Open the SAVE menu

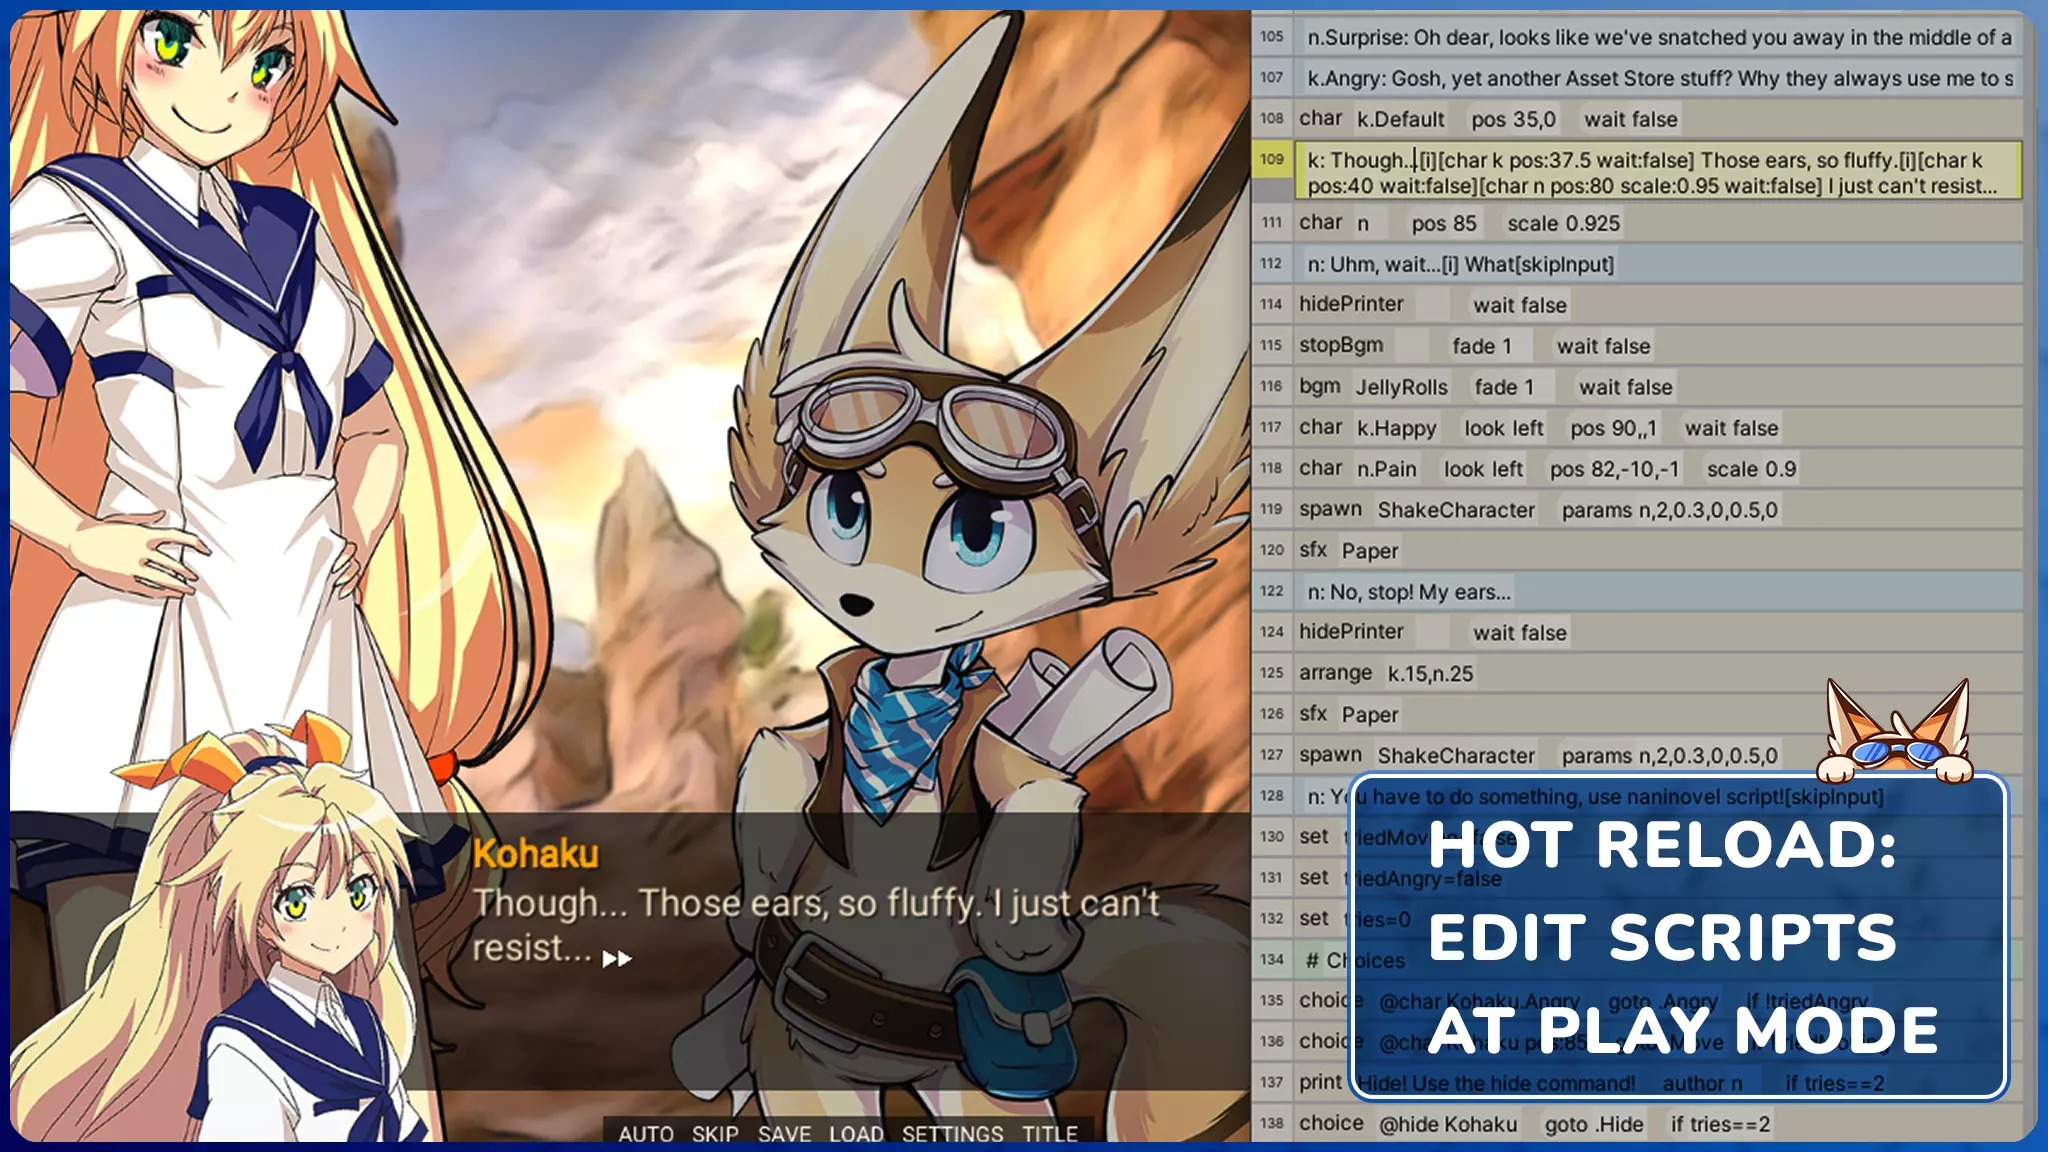(x=784, y=1134)
